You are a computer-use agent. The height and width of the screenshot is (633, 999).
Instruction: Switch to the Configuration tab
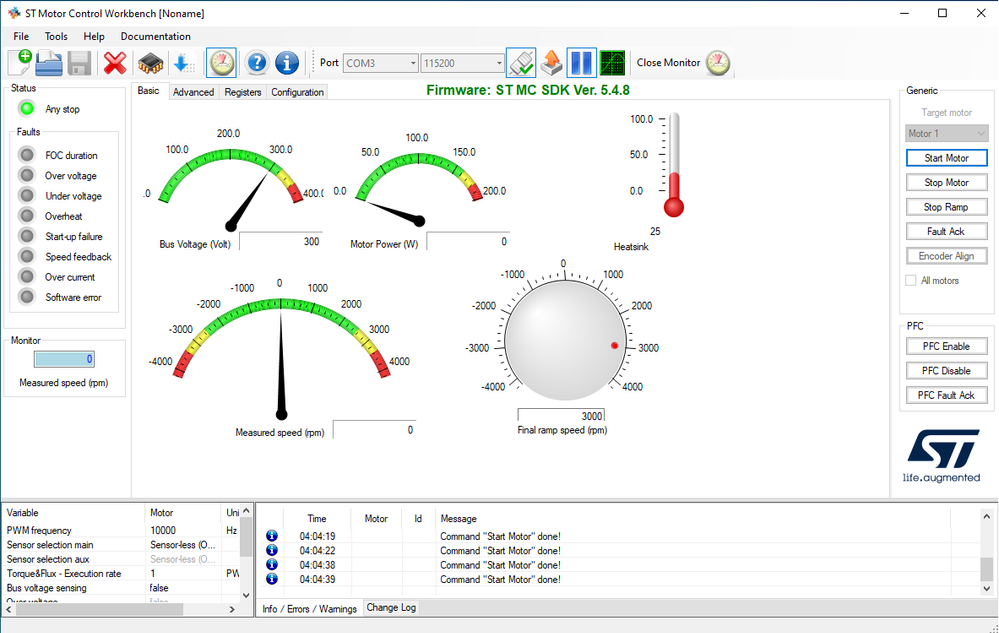[298, 92]
